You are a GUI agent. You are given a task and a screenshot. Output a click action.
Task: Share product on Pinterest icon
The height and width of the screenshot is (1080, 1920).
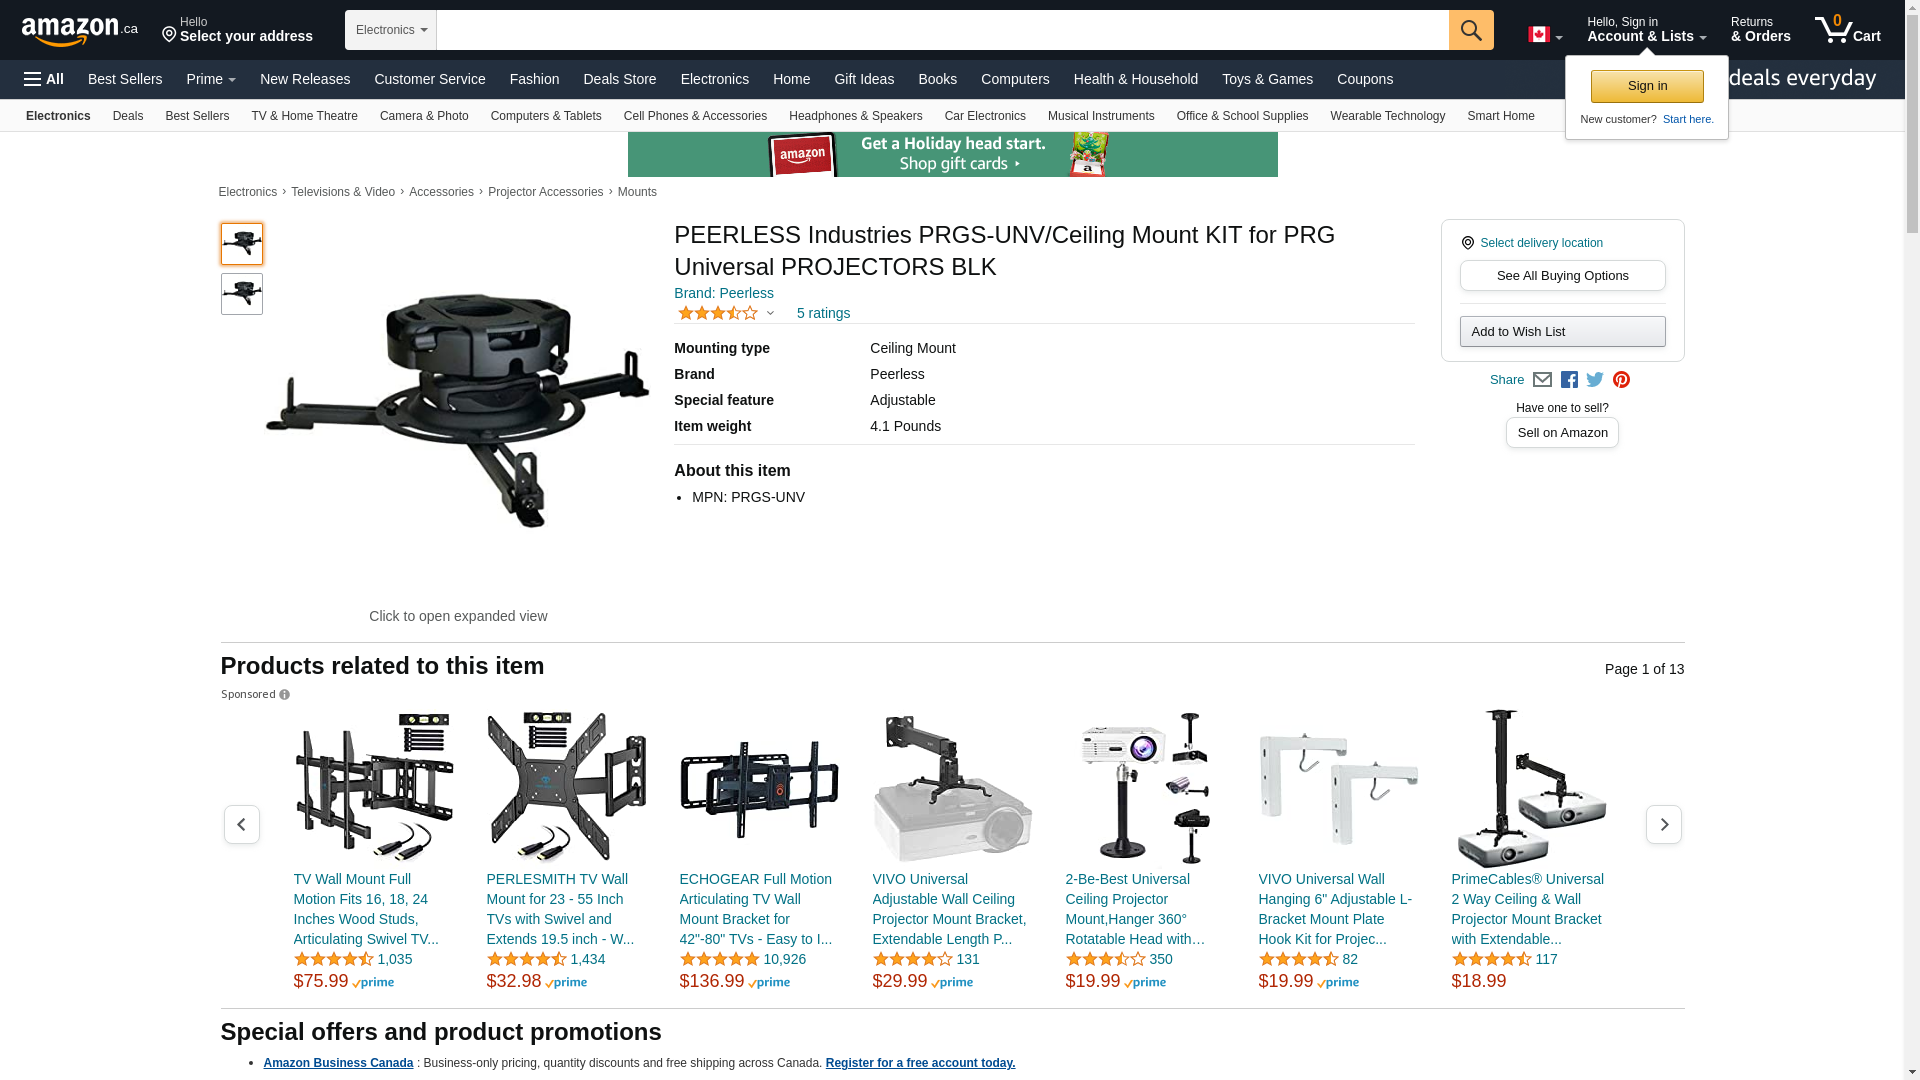pyautogui.click(x=1621, y=380)
